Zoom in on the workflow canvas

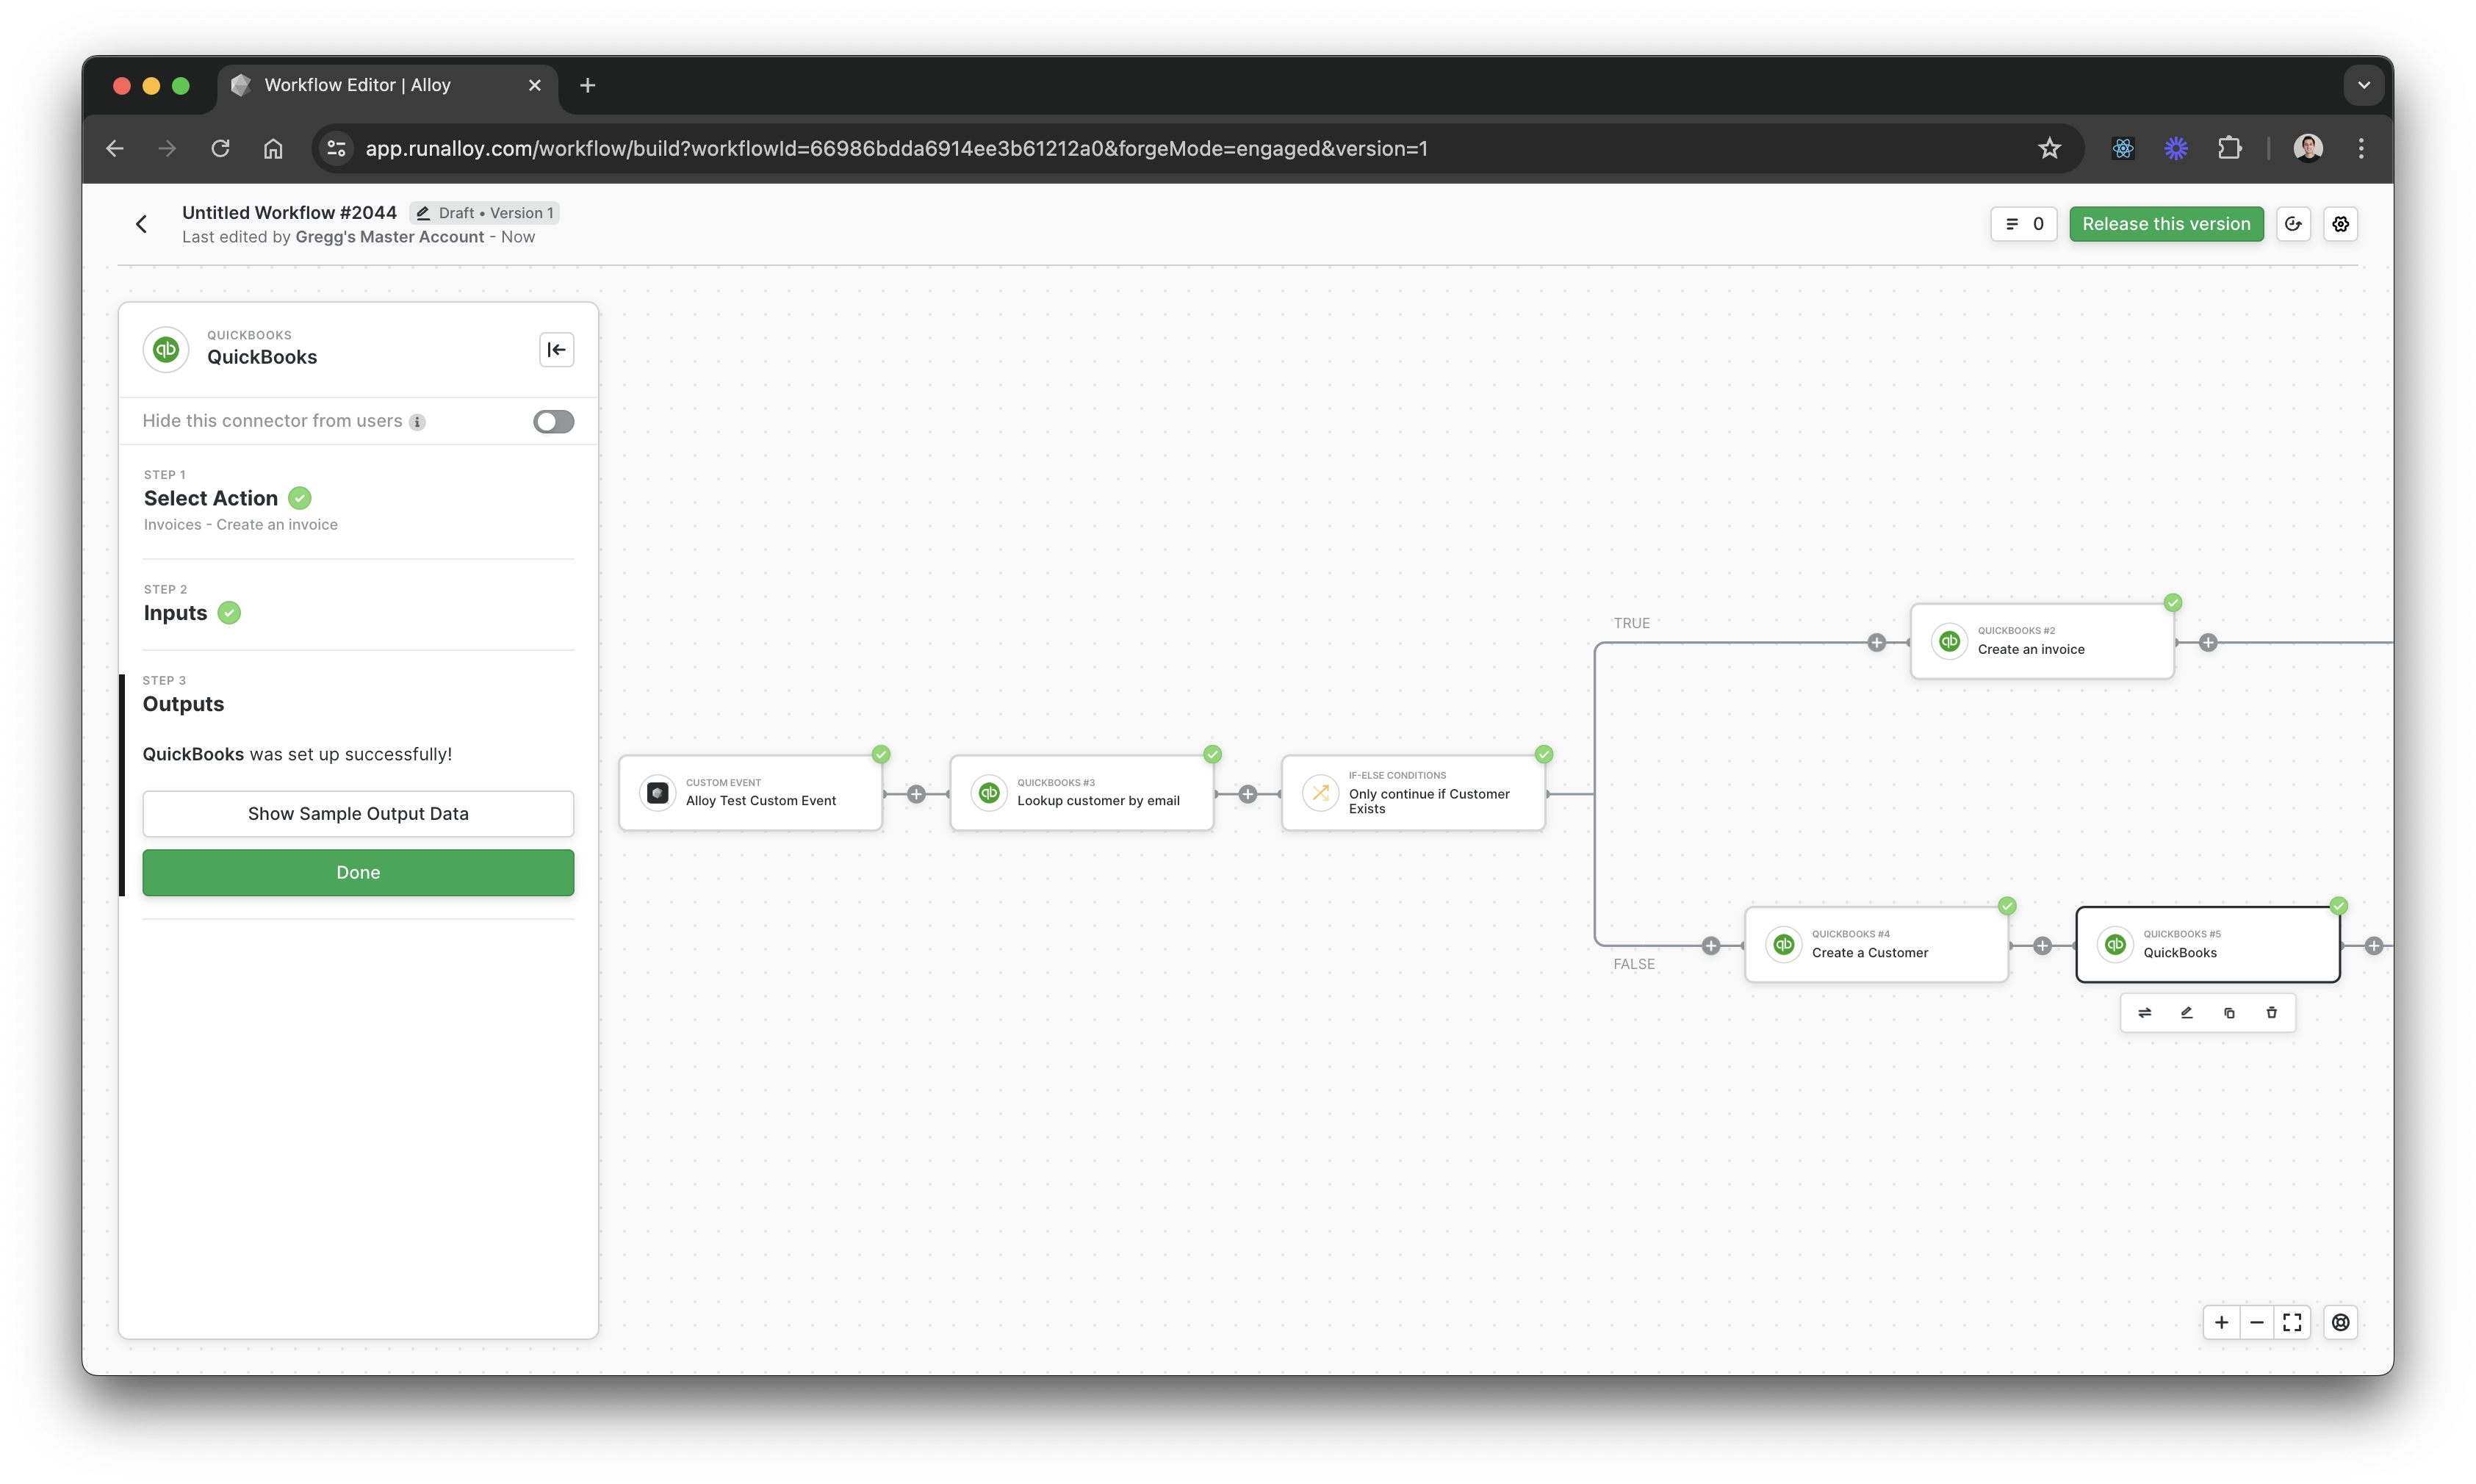2221,1322
